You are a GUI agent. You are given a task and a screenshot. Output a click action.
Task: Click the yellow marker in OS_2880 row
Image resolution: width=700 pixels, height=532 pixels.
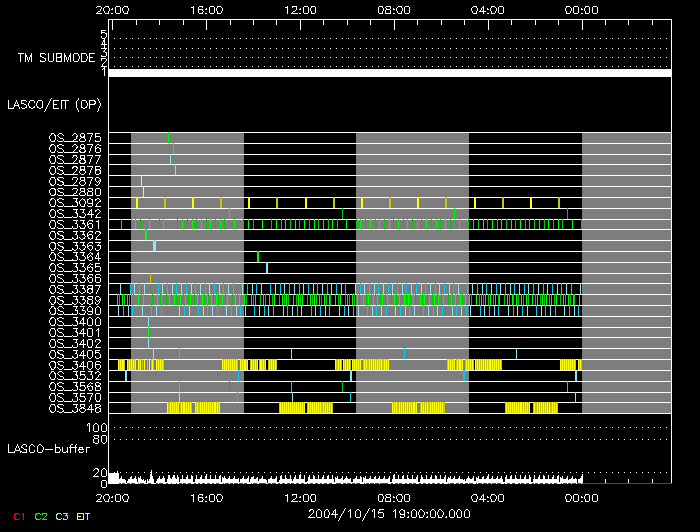tap(143, 192)
